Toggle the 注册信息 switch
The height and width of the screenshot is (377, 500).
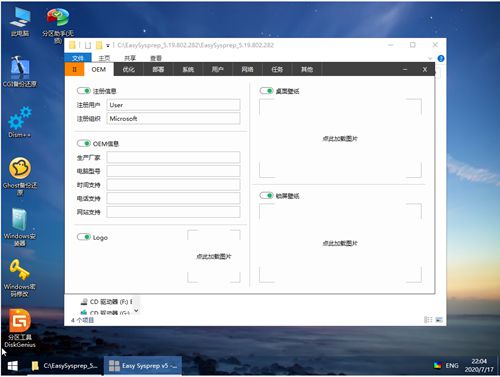pos(84,91)
